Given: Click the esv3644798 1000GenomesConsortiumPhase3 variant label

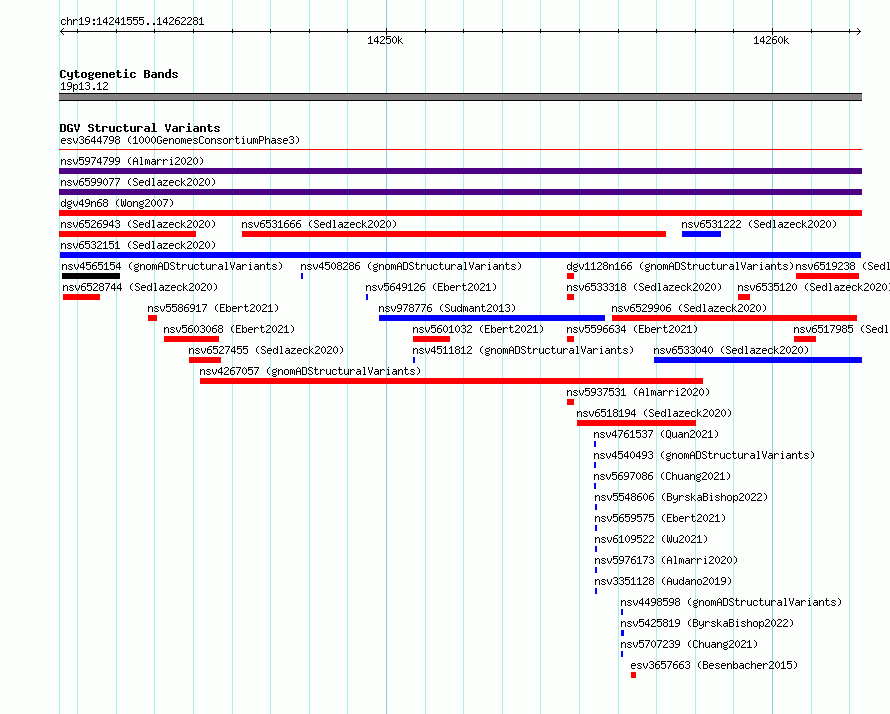Looking at the screenshot, I should [x=180, y=140].
